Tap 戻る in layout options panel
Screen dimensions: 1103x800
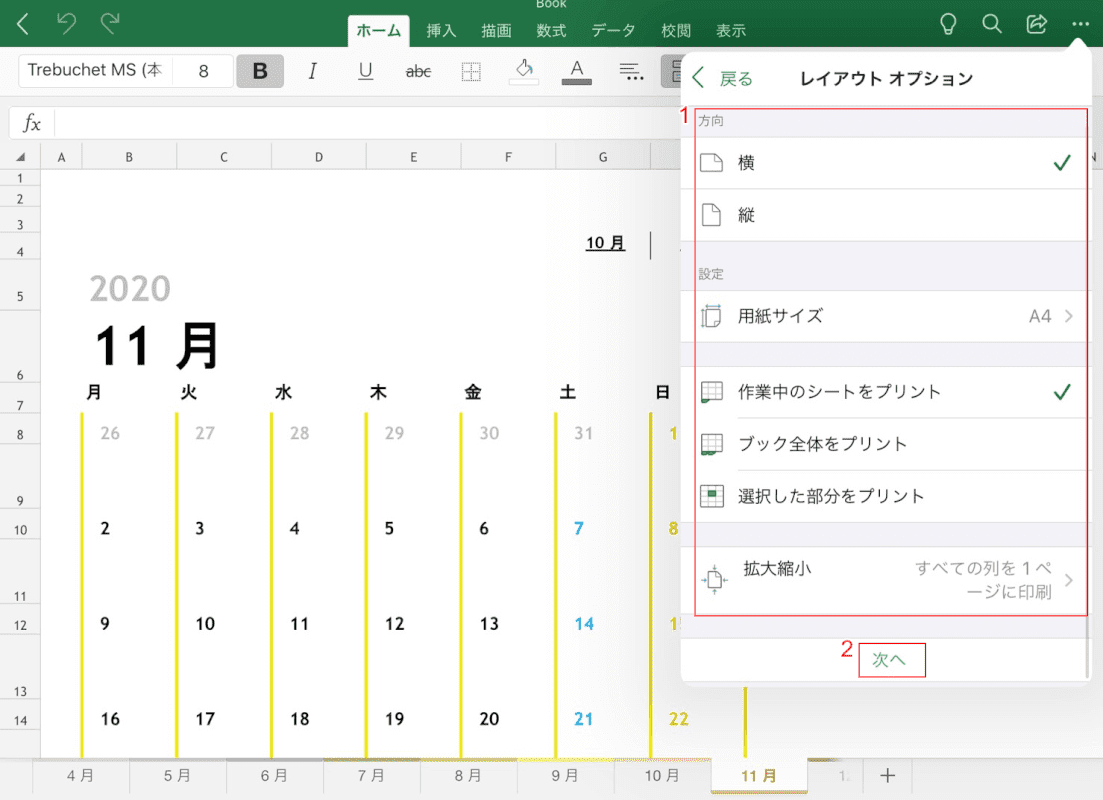pyautogui.click(x=722, y=79)
